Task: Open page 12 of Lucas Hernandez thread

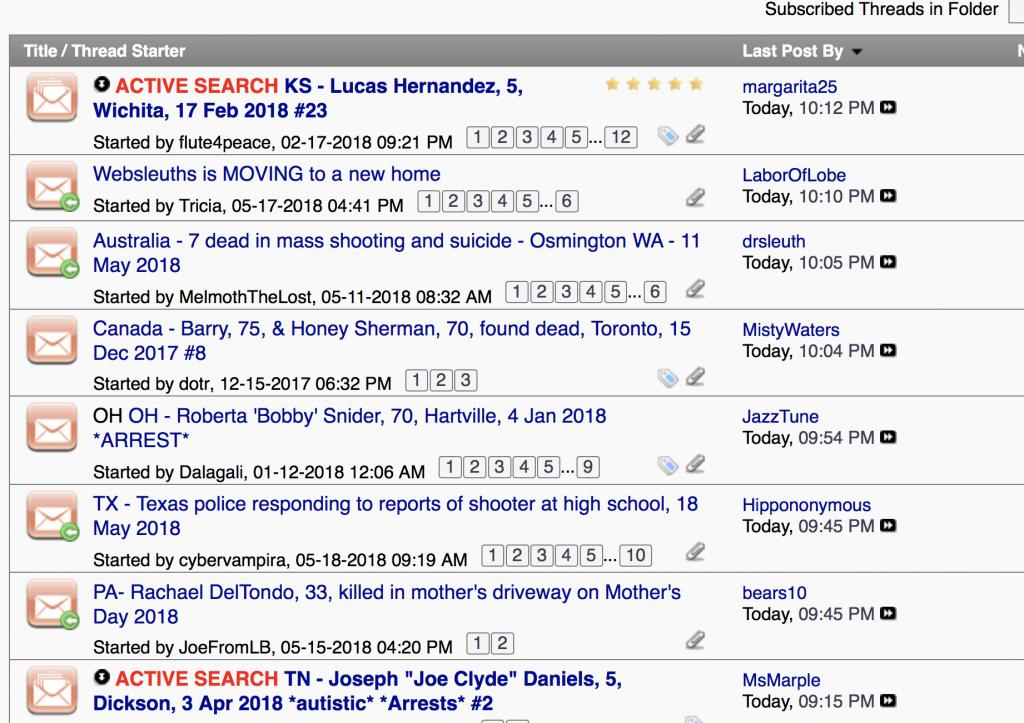Action: click(x=621, y=138)
